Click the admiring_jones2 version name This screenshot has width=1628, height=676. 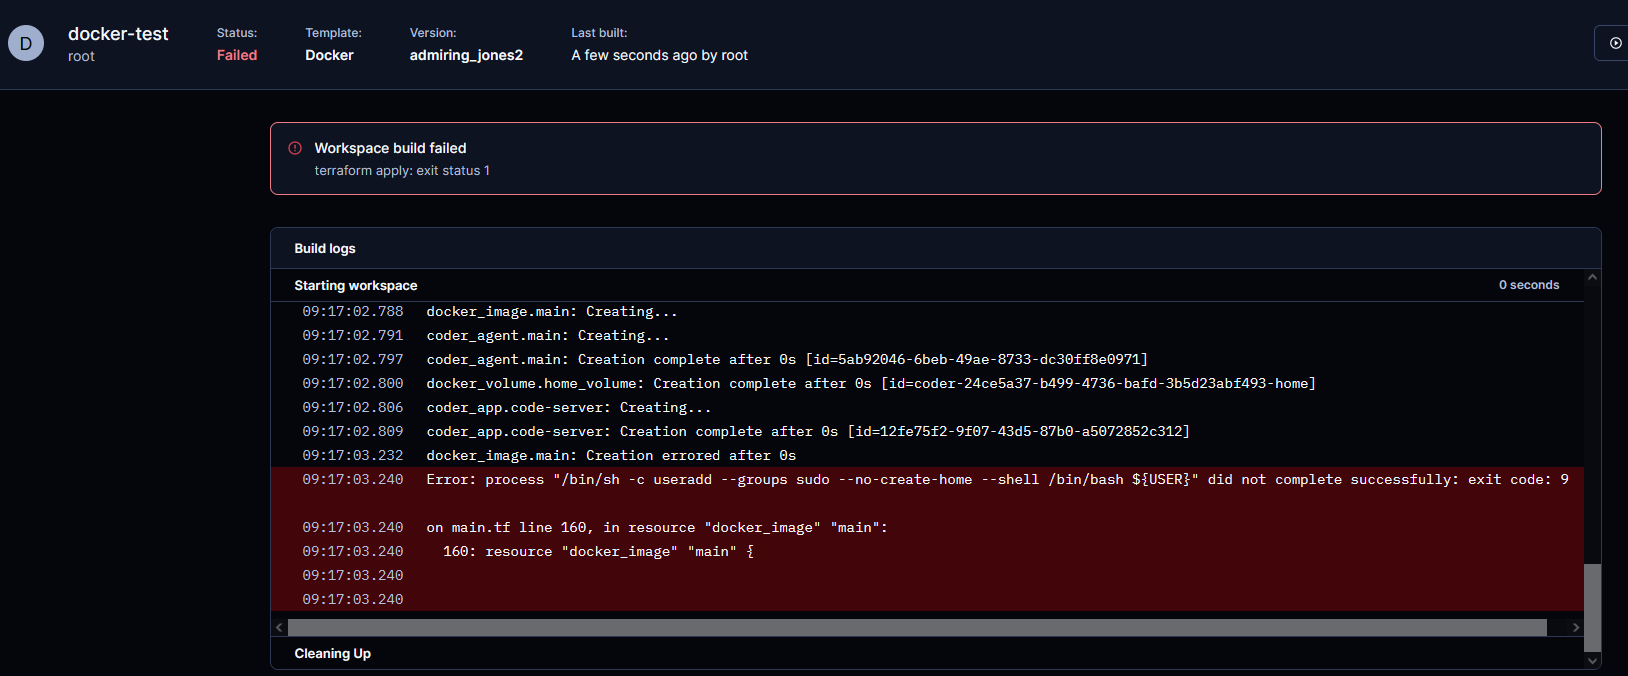[x=466, y=55]
